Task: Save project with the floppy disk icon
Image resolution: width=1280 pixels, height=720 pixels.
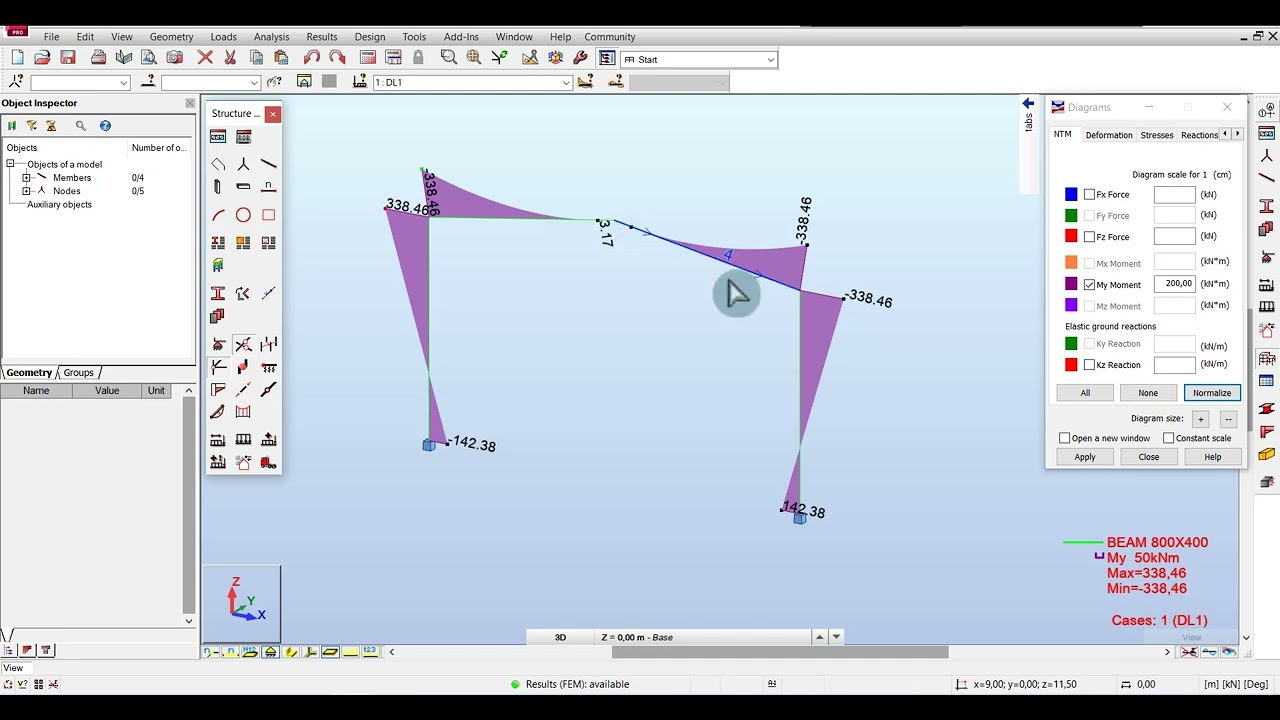Action: pos(68,58)
